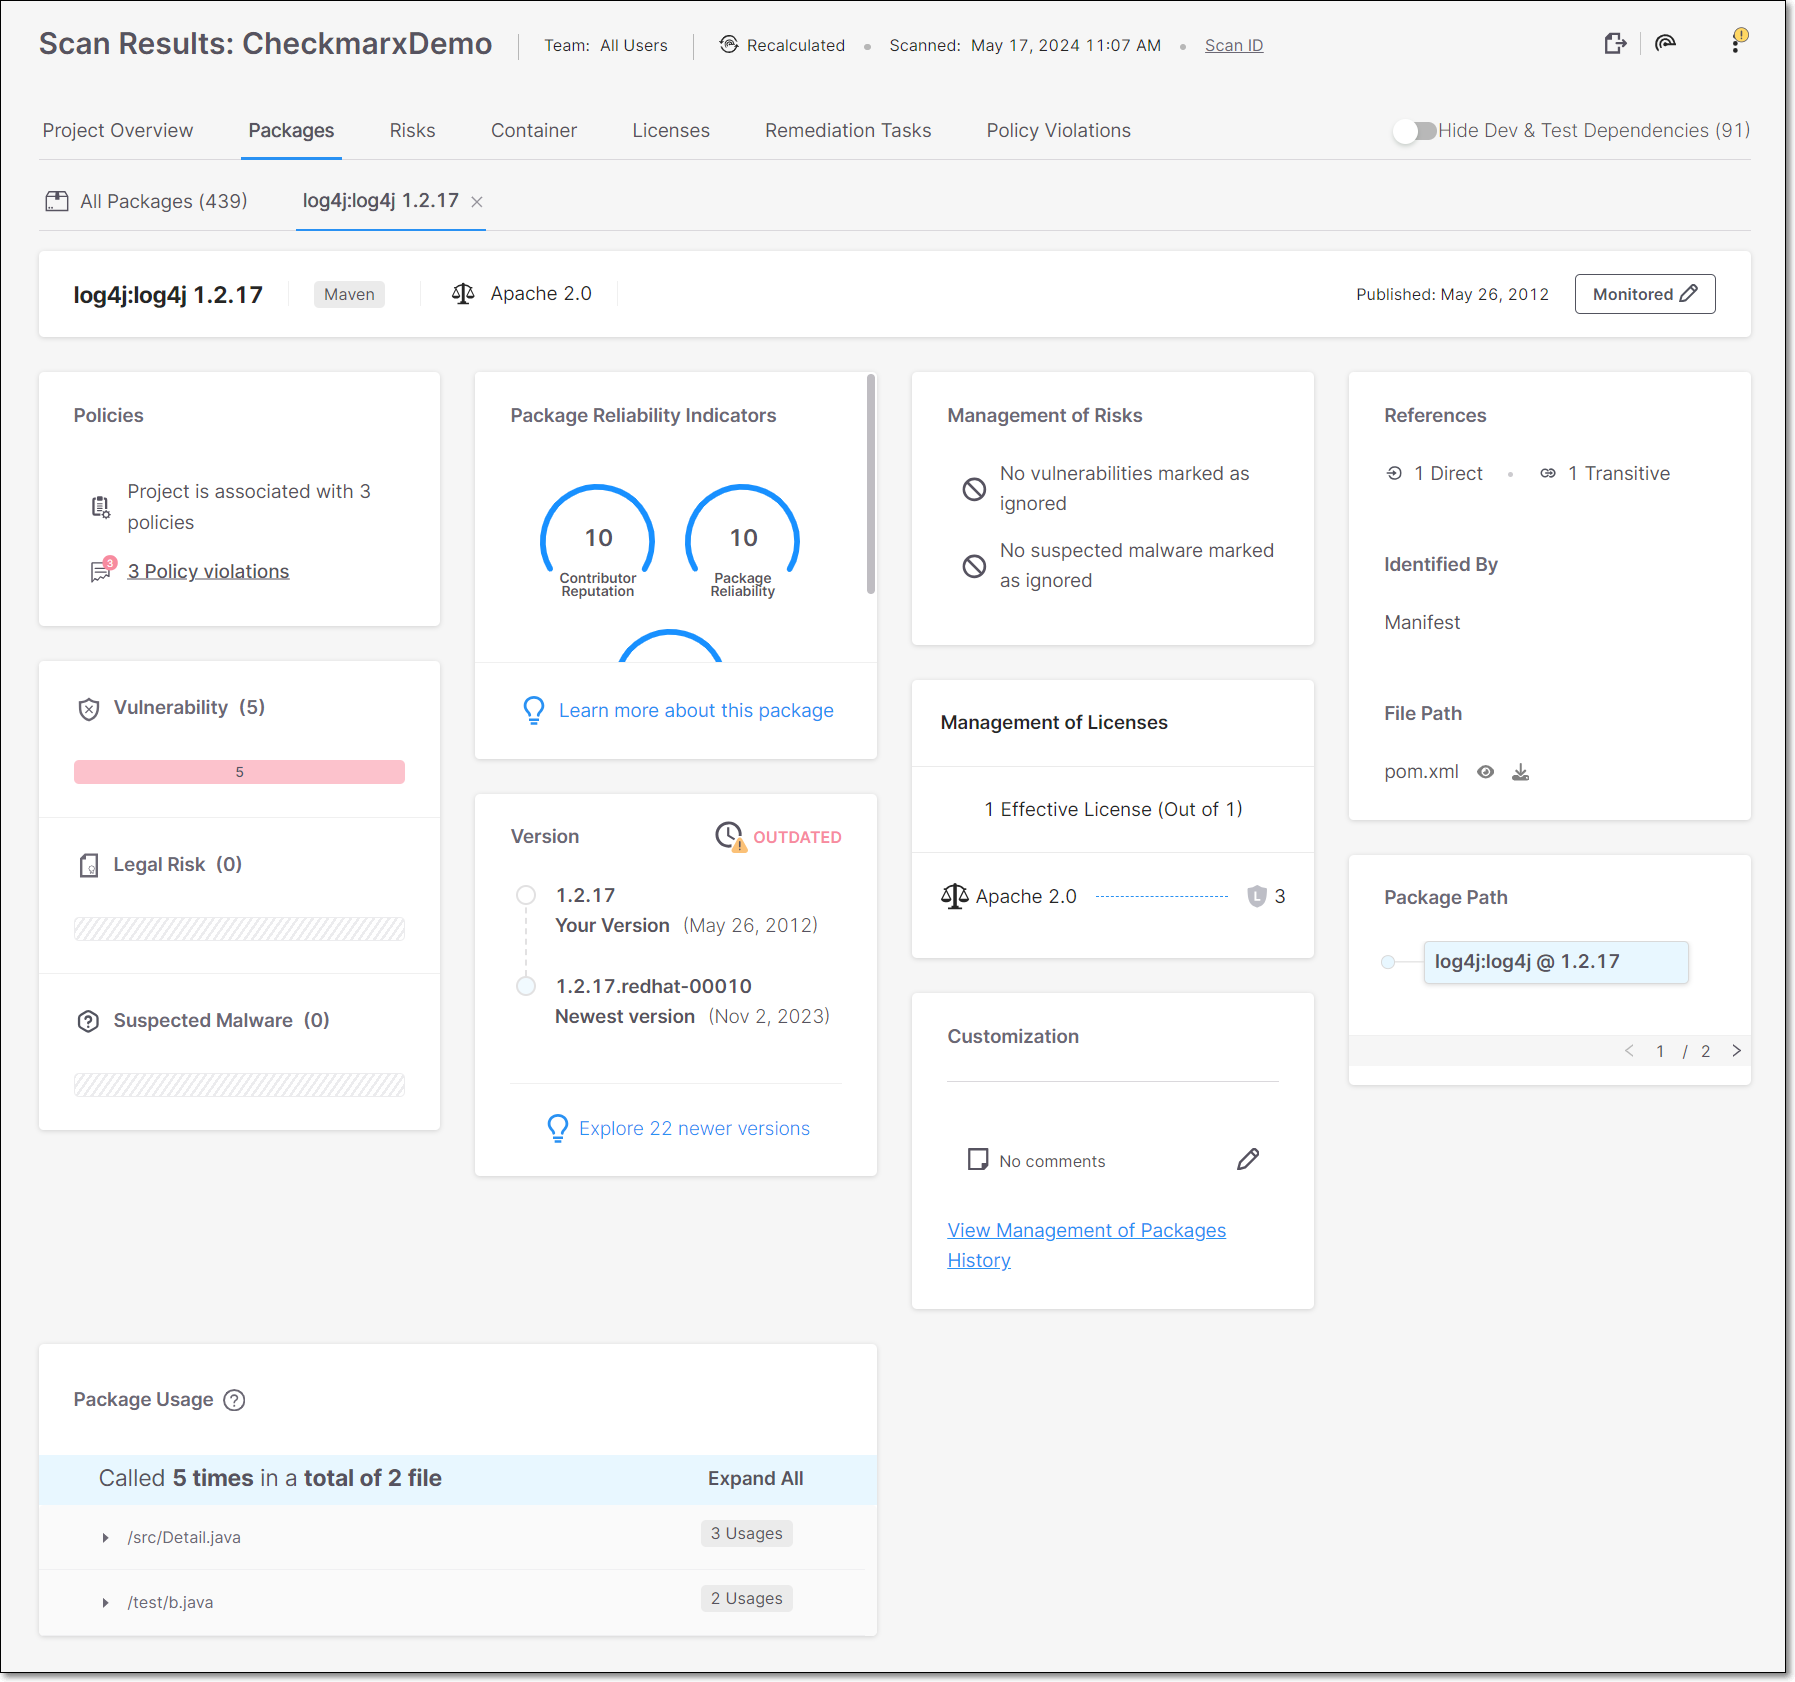The image size is (1795, 1682).
Task: Click the 2 Usages badge
Action: coord(747,1599)
